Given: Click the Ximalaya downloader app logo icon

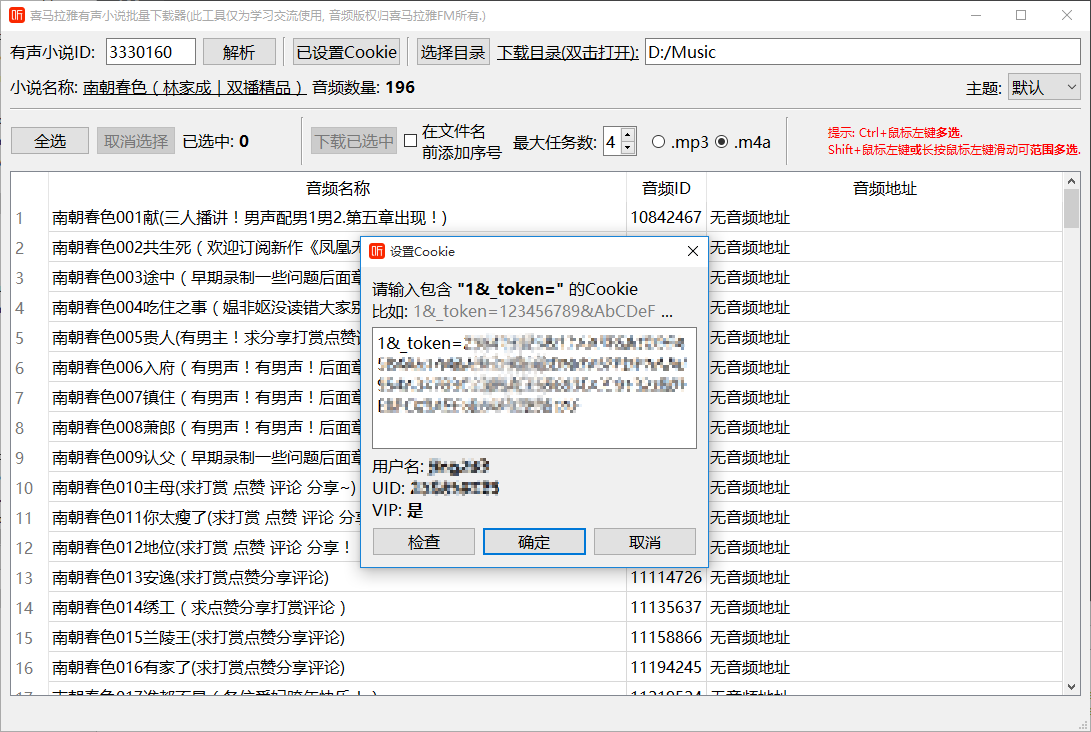Looking at the screenshot, I should click(x=18, y=14).
